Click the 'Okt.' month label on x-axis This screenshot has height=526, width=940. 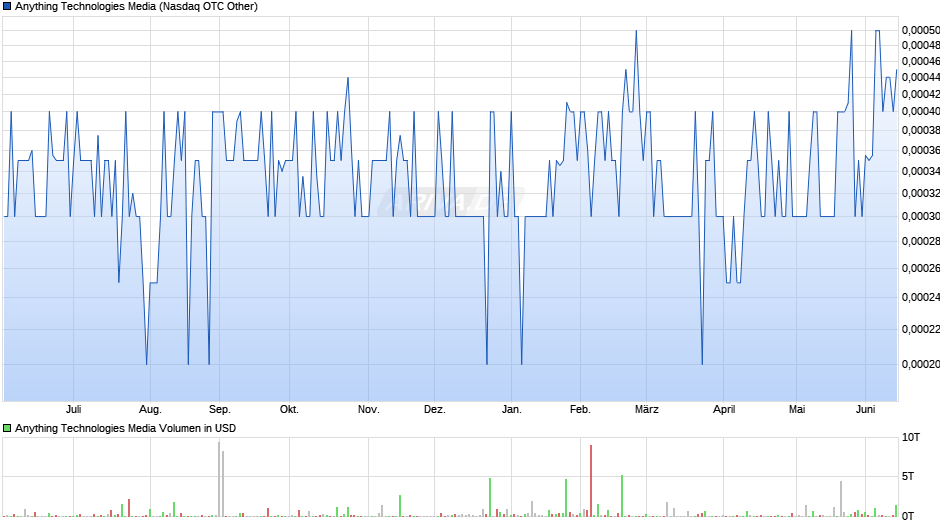pos(289,409)
